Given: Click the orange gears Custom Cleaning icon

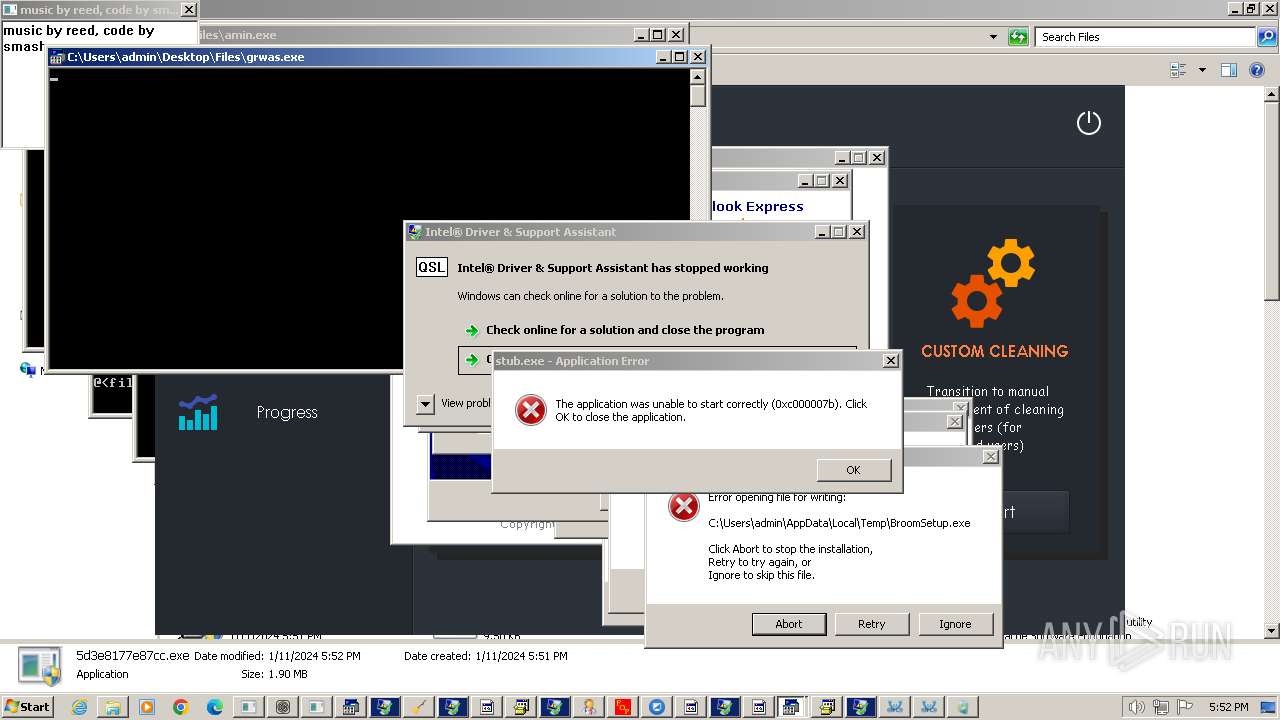Looking at the screenshot, I should click(993, 283).
